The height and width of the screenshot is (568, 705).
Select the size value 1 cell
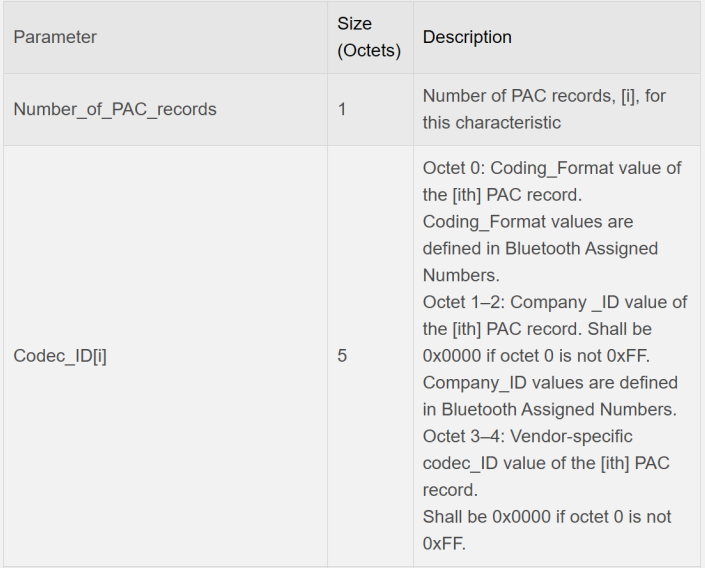pyautogui.click(x=370, y=109)
